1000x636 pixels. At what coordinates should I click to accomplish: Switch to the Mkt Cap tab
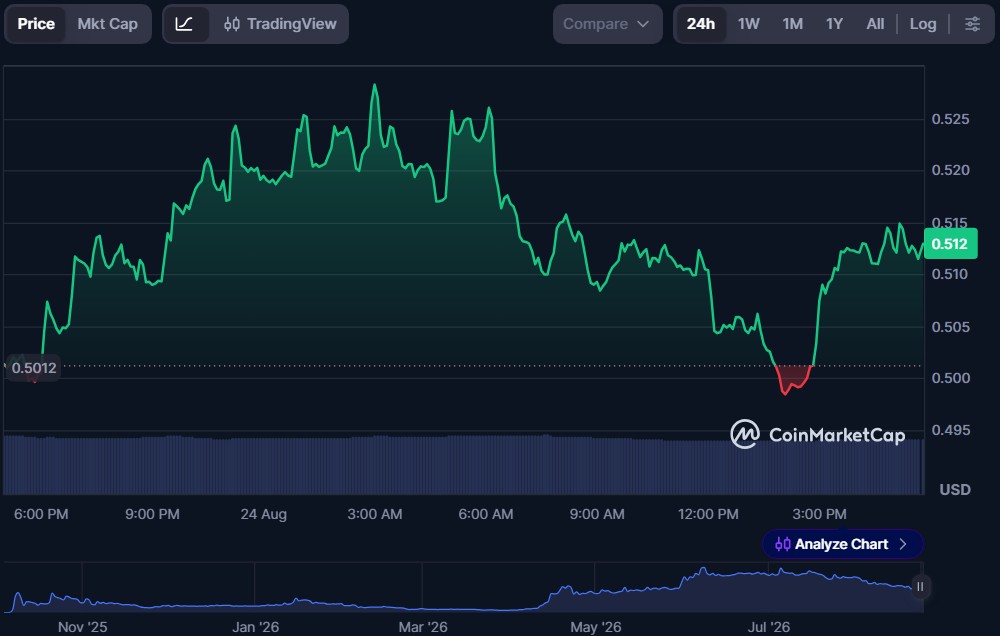107,24
